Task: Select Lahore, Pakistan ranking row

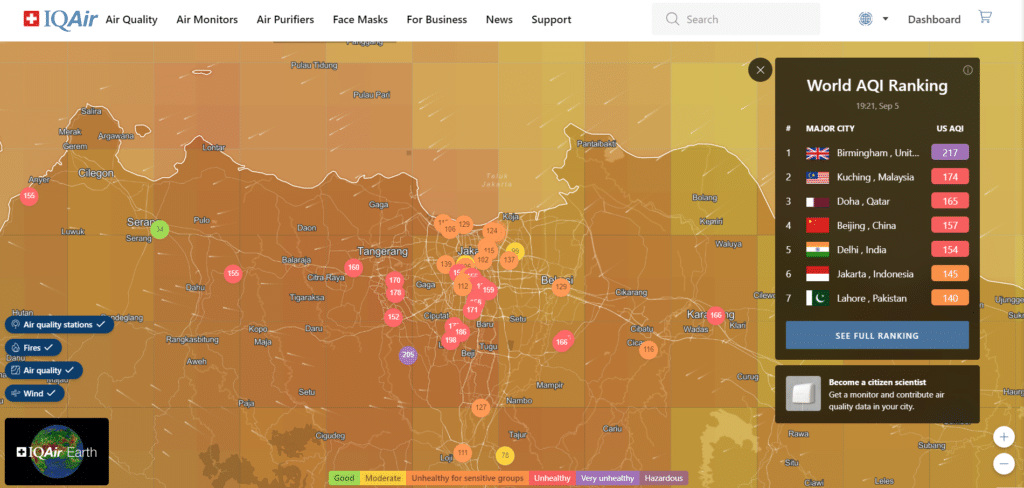Action: pyautogui.click(x=877, y=299)
